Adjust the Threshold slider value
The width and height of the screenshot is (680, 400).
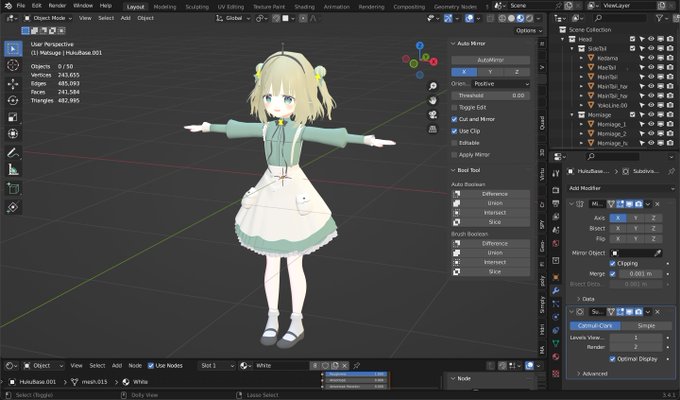click(490, 96)
